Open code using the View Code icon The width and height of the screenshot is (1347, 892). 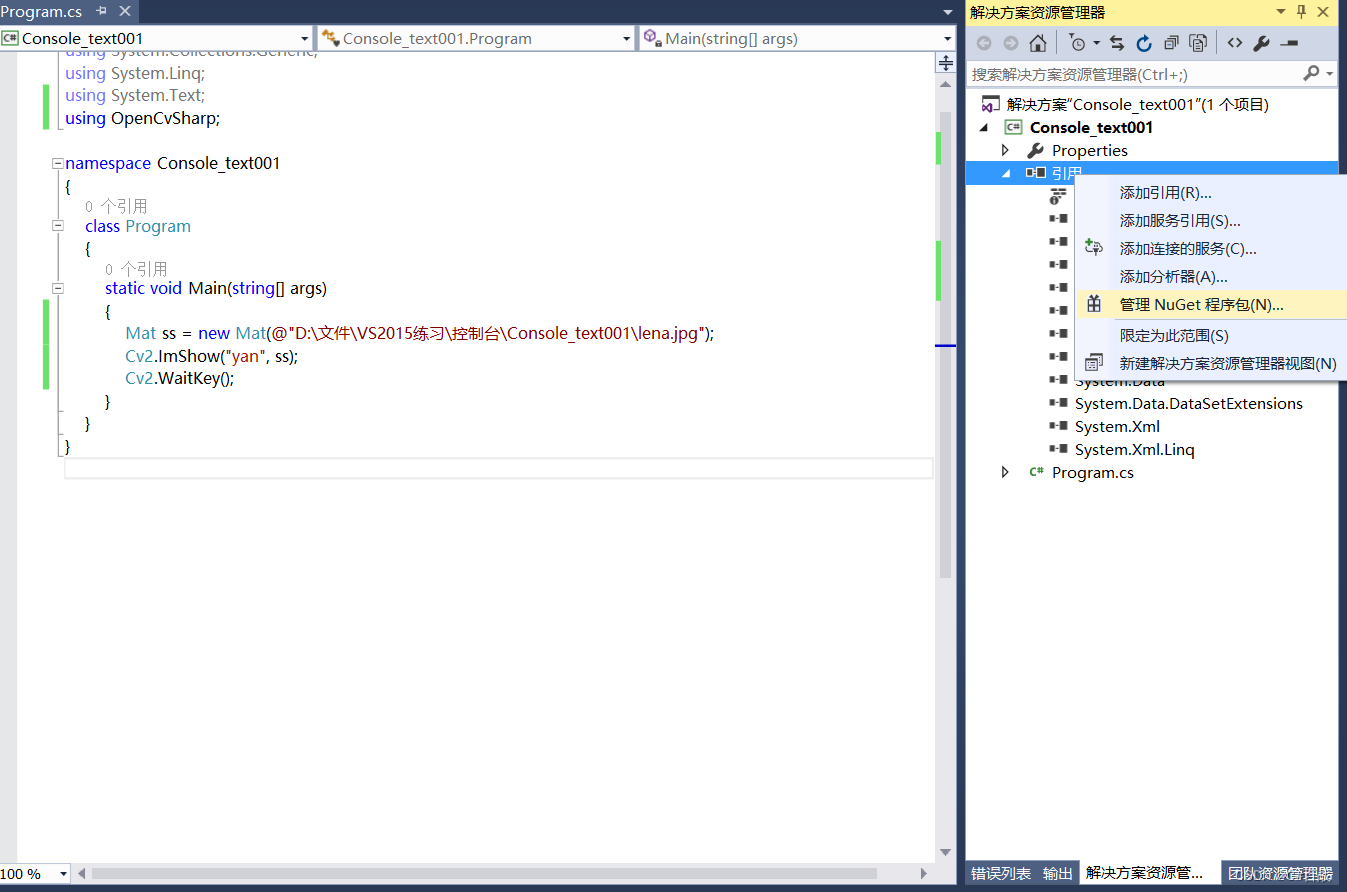(x=1234, y=43)
